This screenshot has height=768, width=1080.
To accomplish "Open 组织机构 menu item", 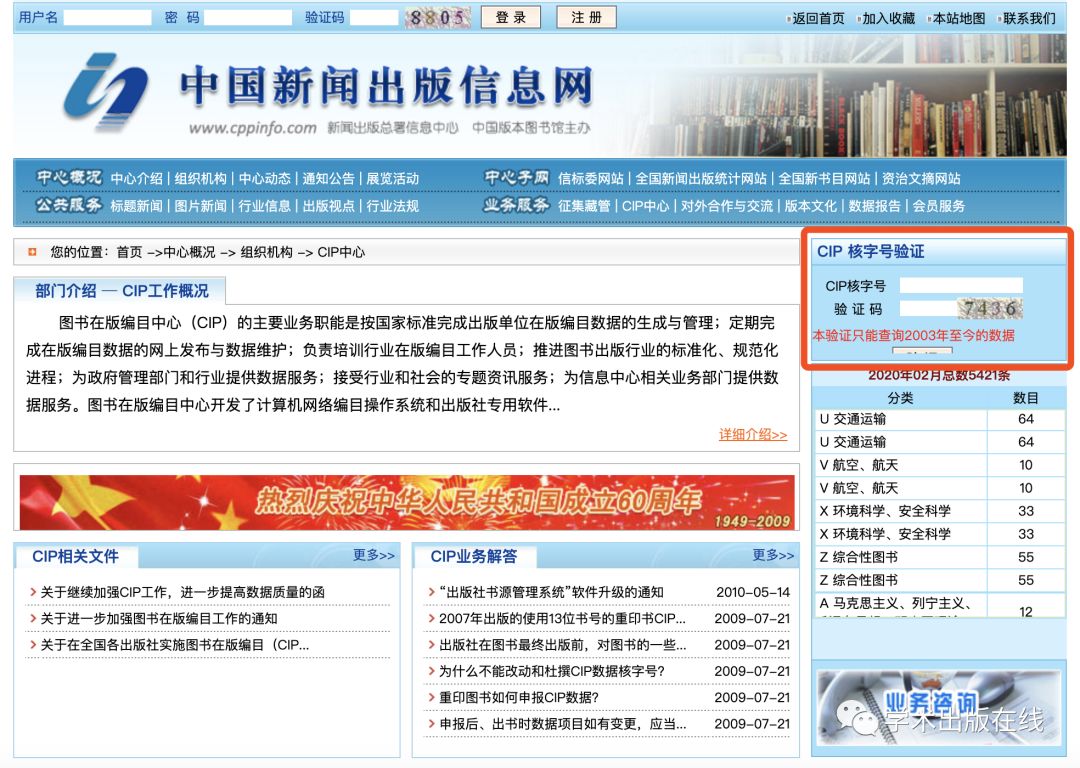I will point(200,178).
